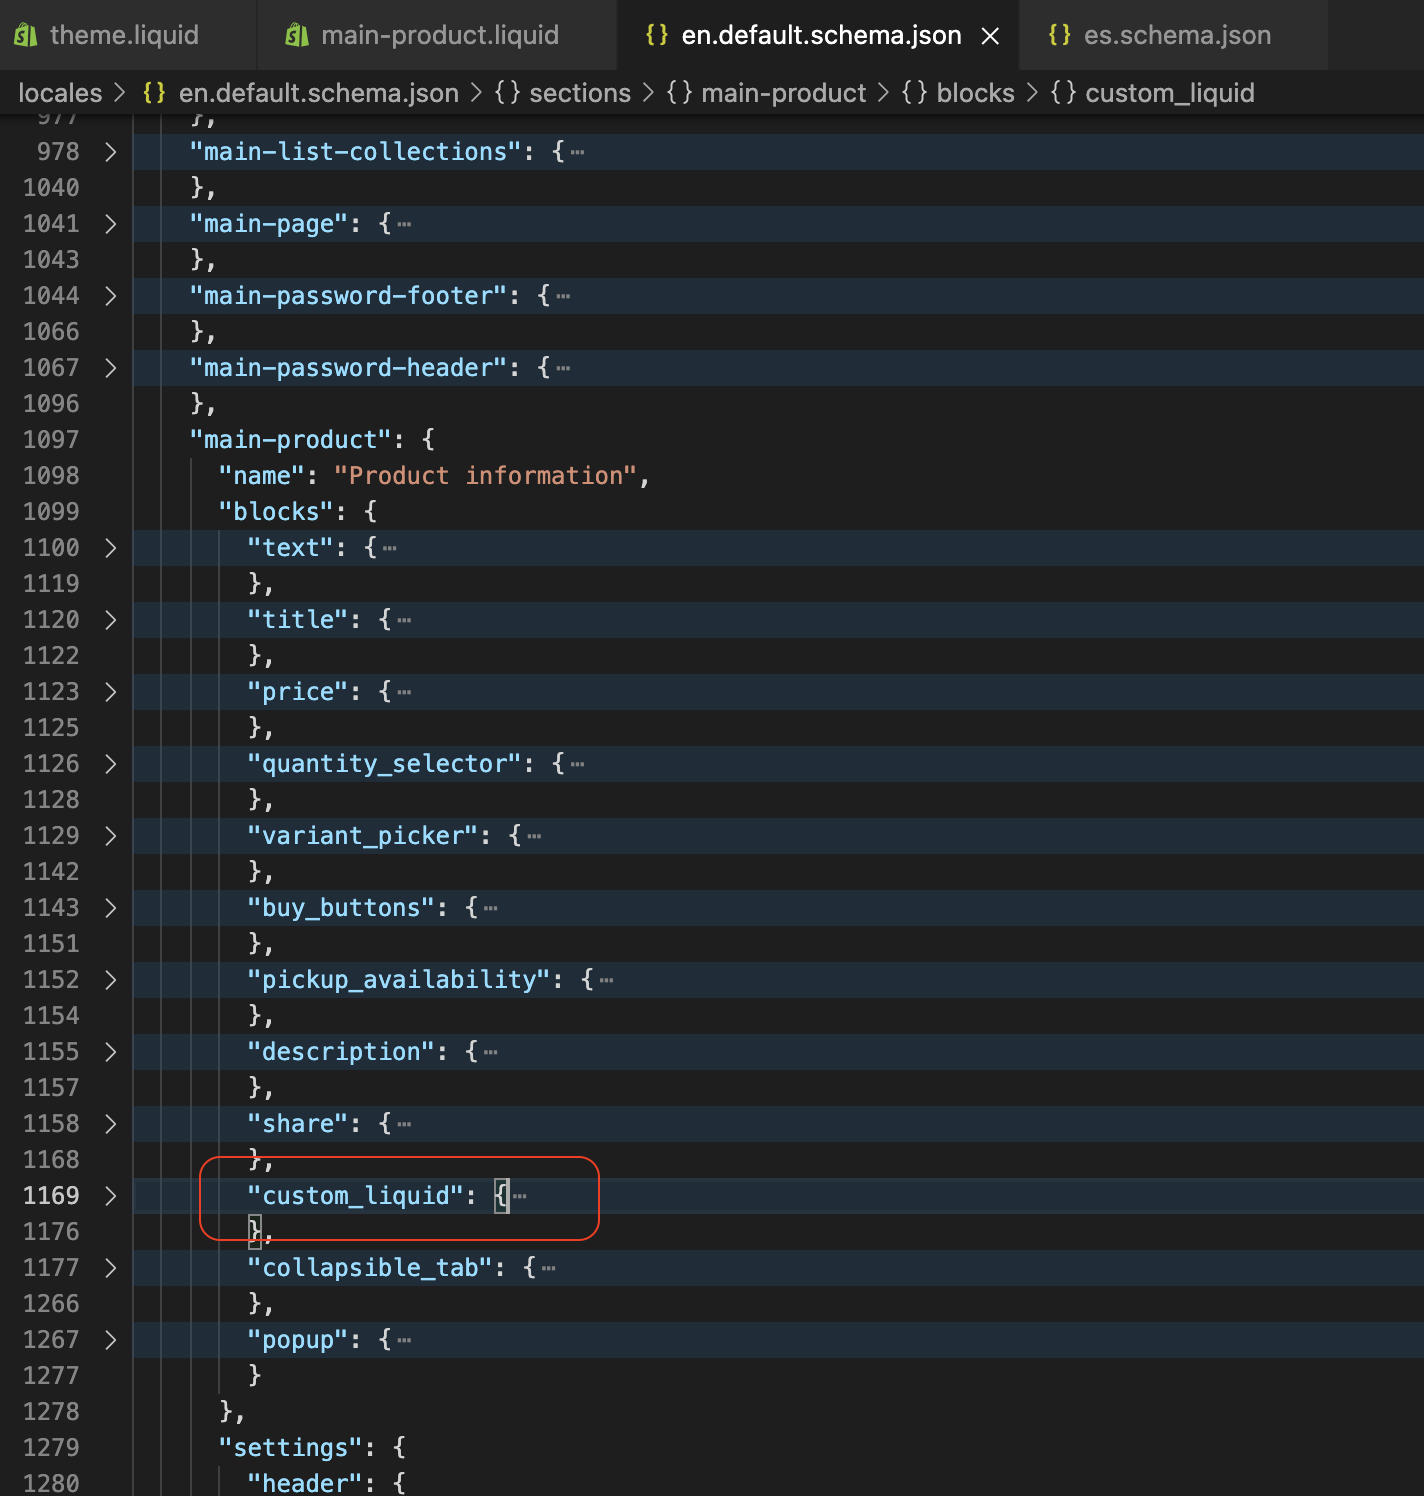Expand the folded buy_buttons block
The height and width of the screenshot is (1496, 1424).
click(111, 908)
